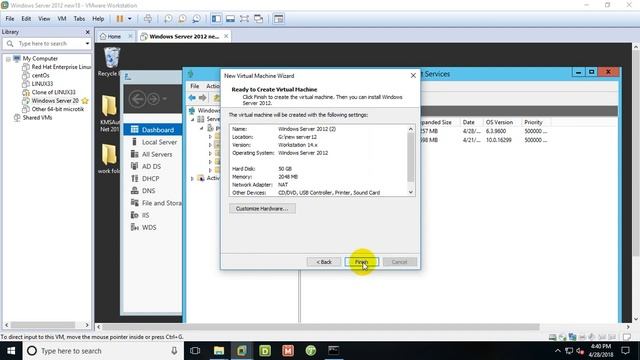The width and height of the screenshot is (640, 360).
Task: Click Server Manager forward arrow
Action: coord(153,99)
